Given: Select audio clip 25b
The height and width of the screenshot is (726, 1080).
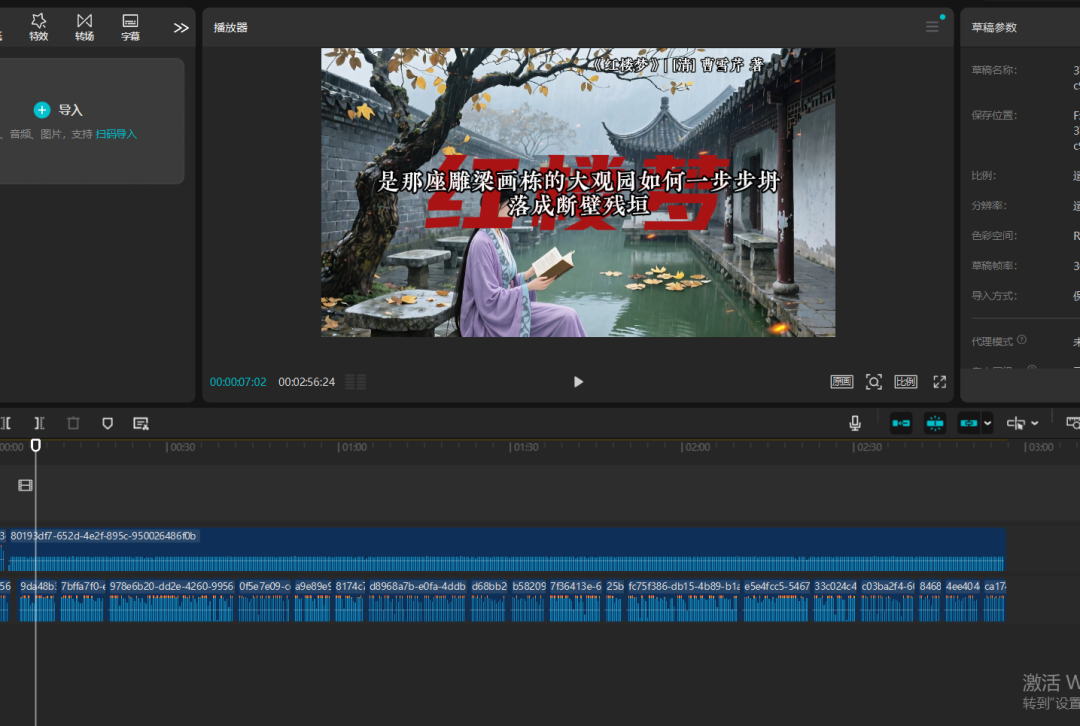Looking at the screenshot, I should 614,601.
